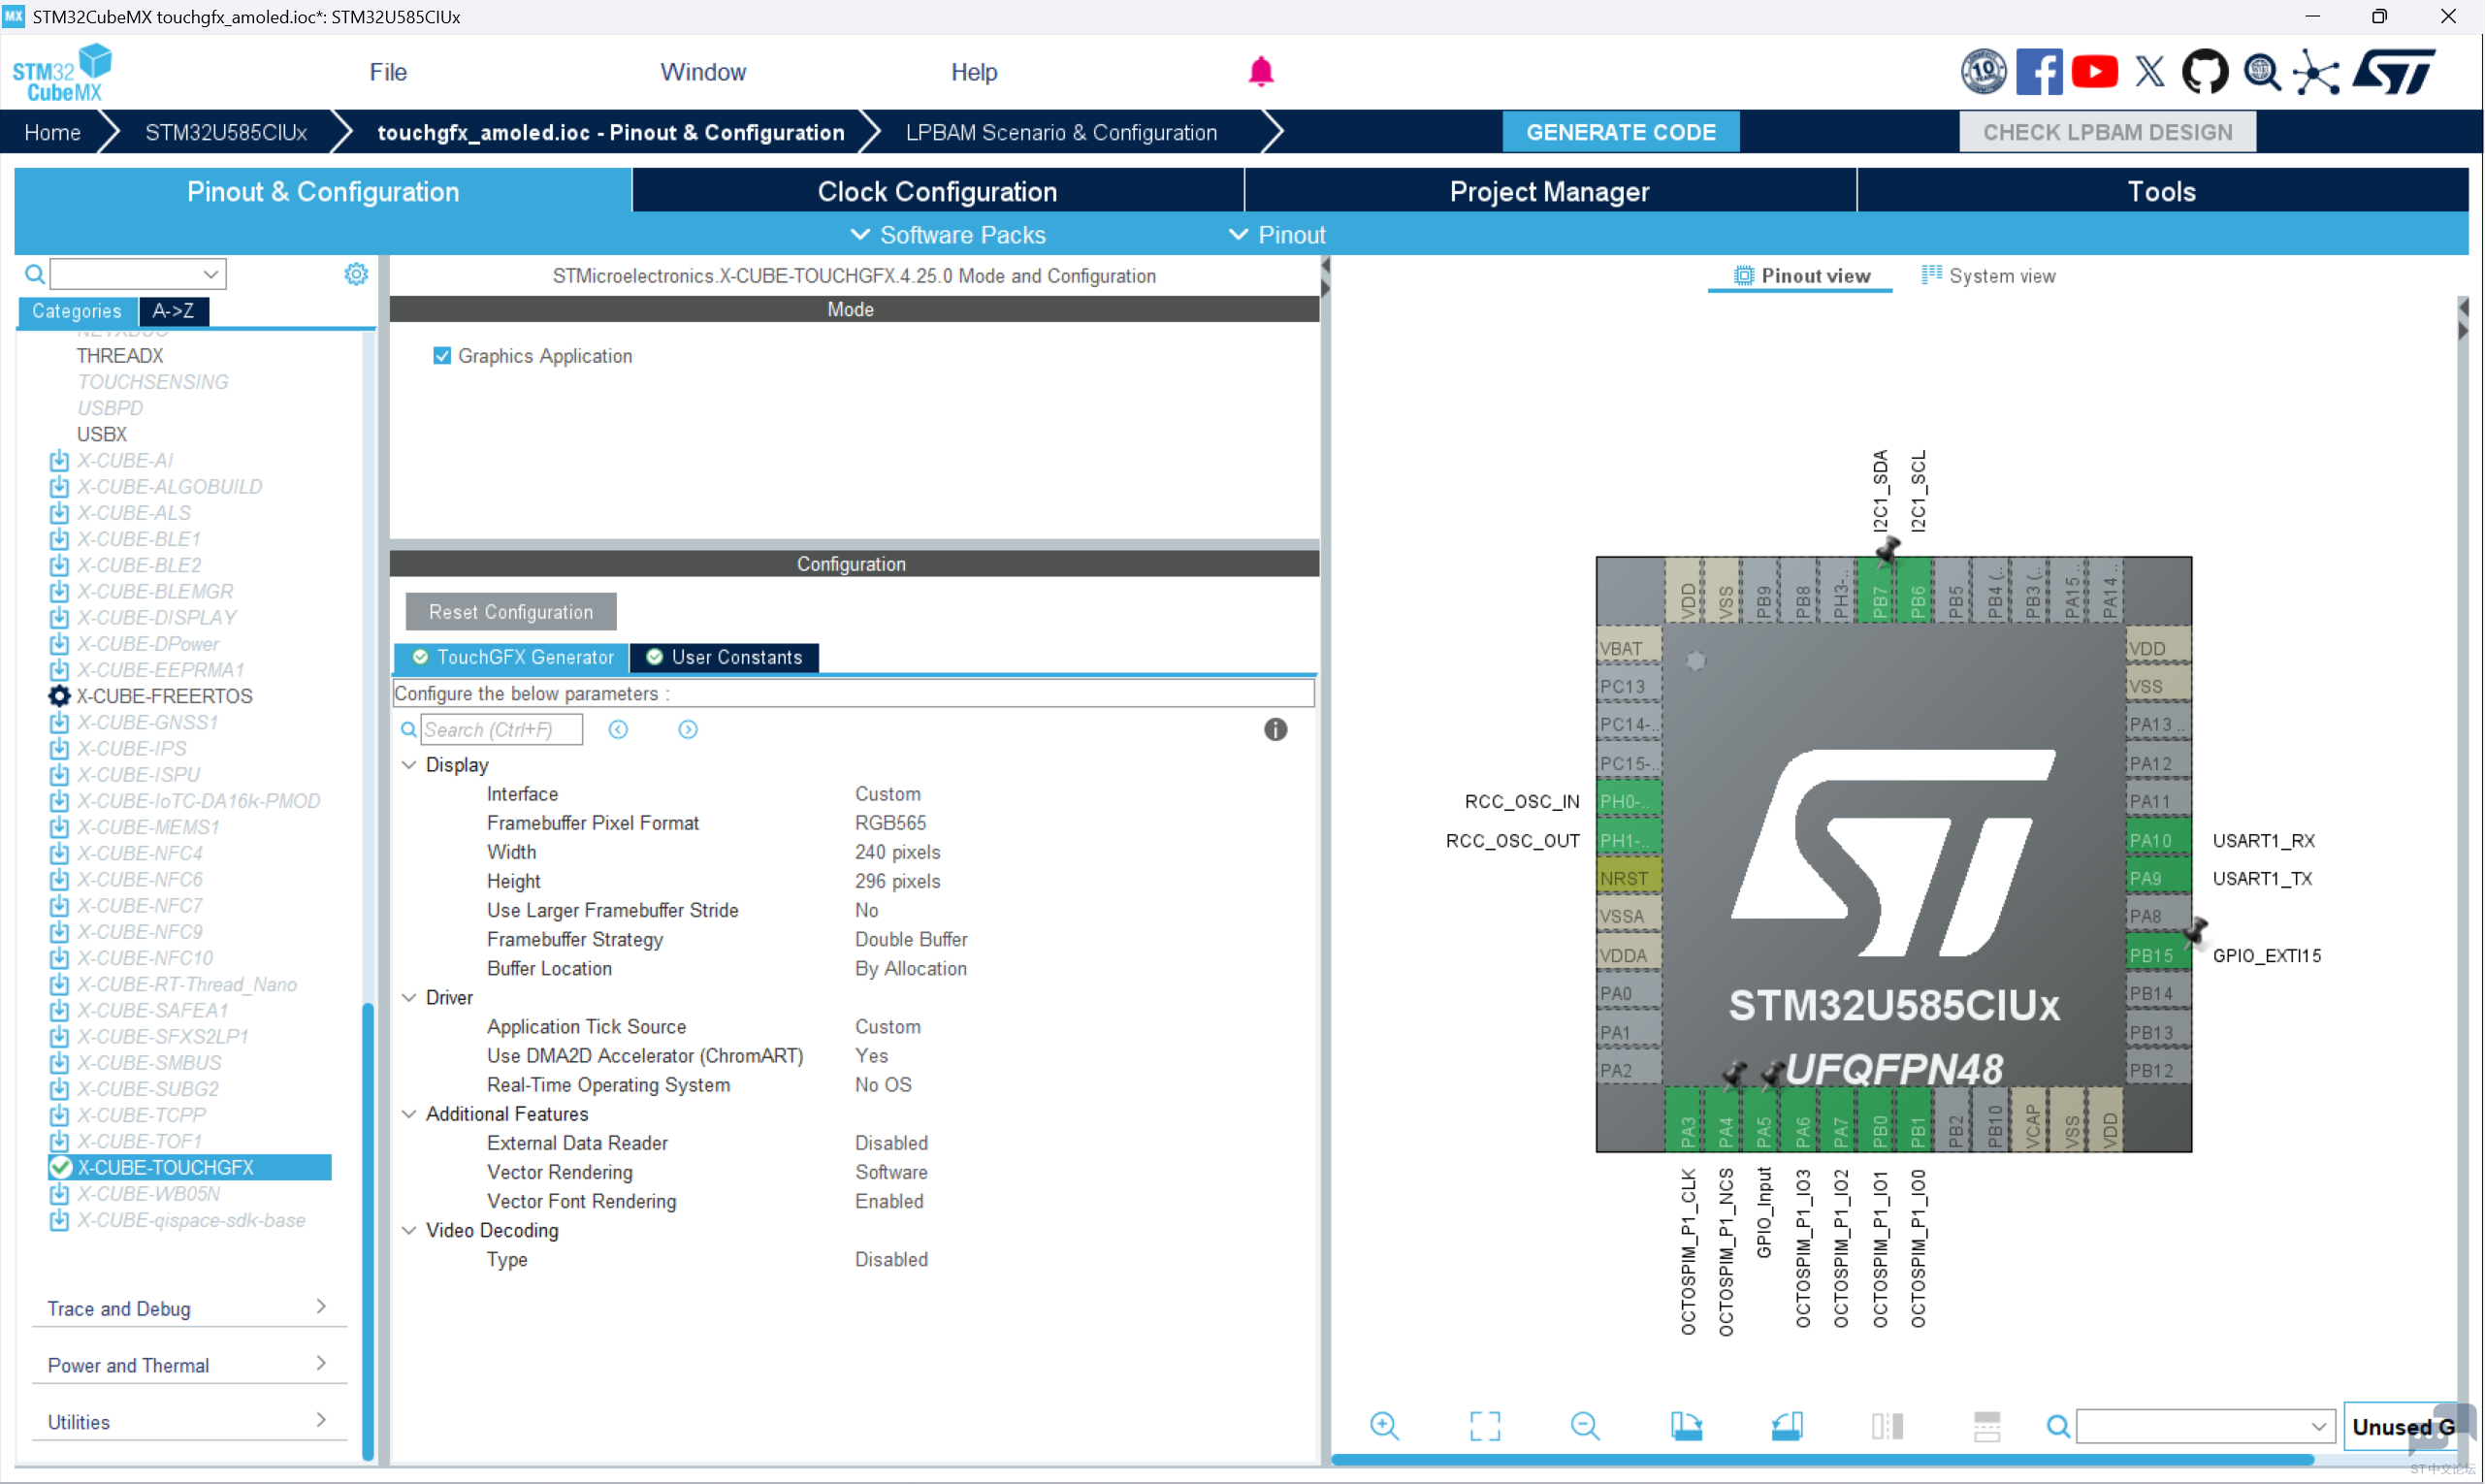
Task: Go to the Home breadcrumb
Action: tap(52, 132)
